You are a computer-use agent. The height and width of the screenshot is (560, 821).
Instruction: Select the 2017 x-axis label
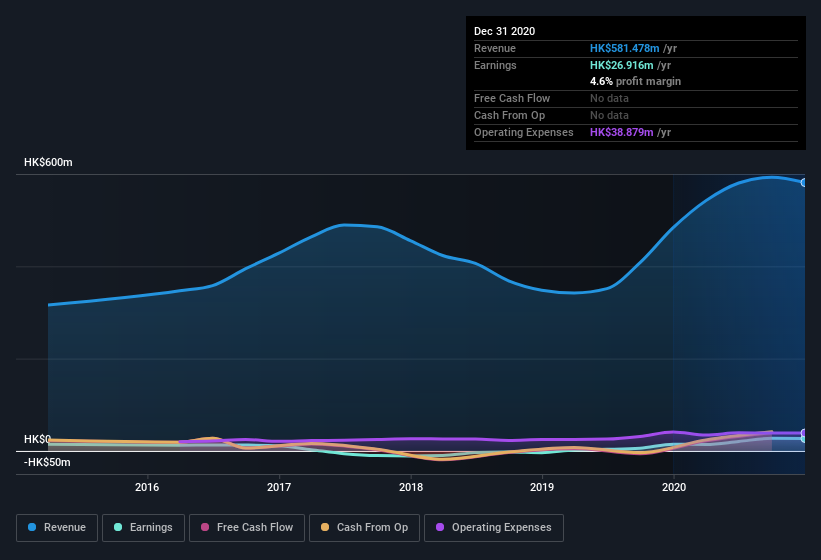[x=279, y=487]
